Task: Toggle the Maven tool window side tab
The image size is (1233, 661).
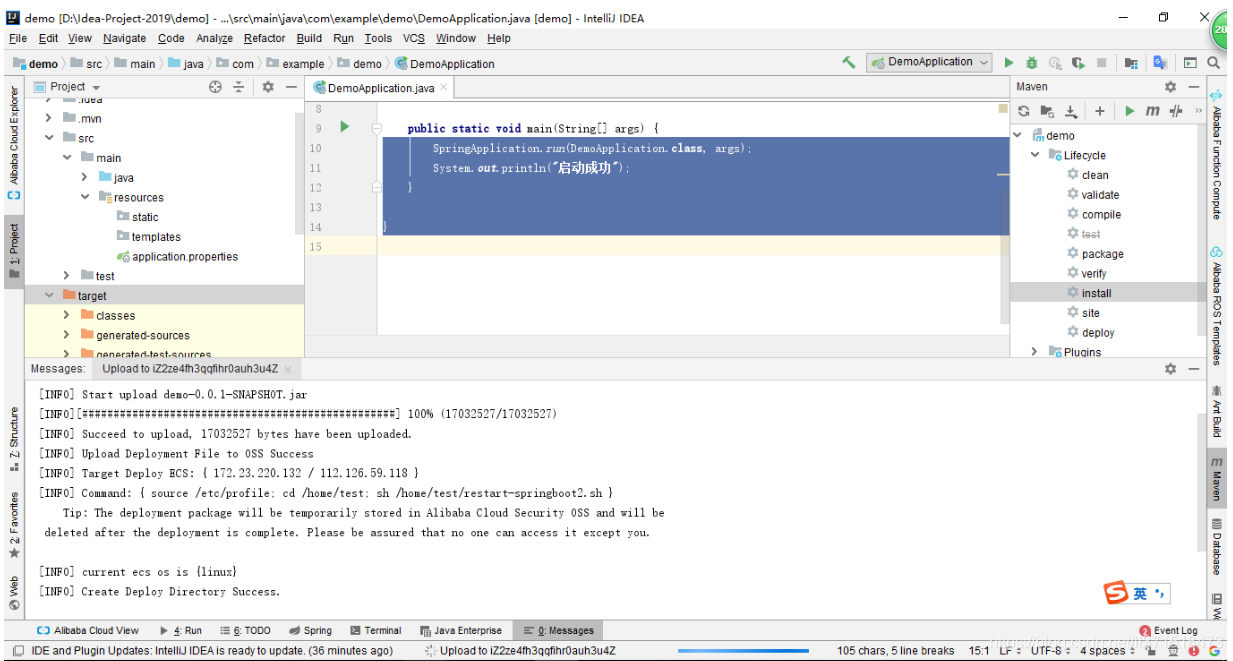Action: [1217, 478]
